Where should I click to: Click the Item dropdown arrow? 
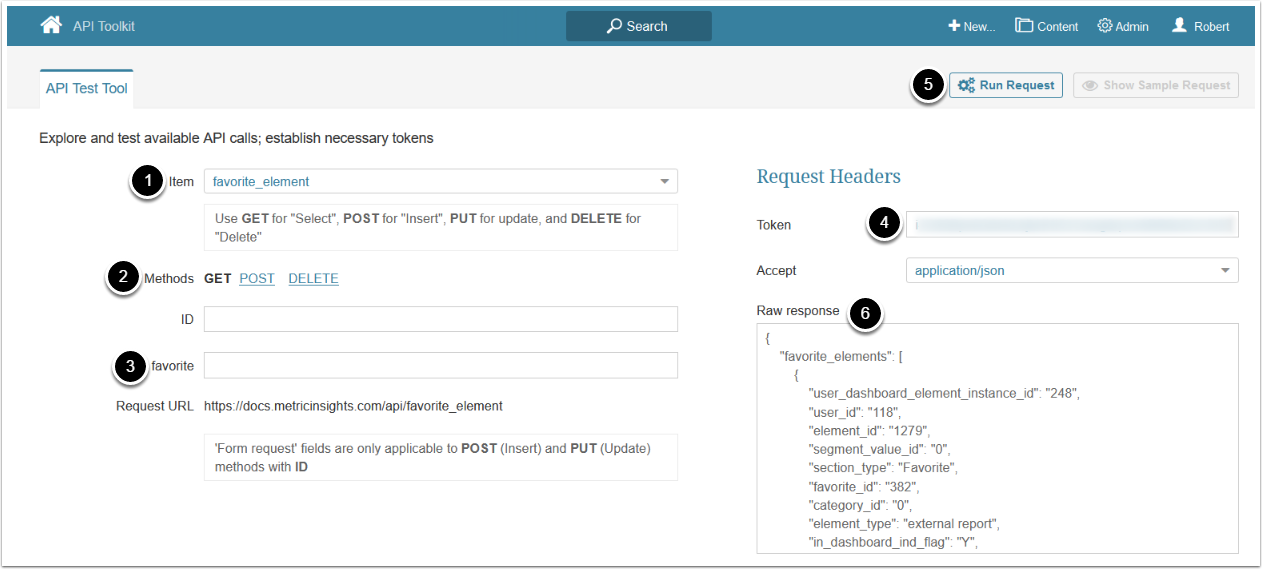click(x=664, y=182)
